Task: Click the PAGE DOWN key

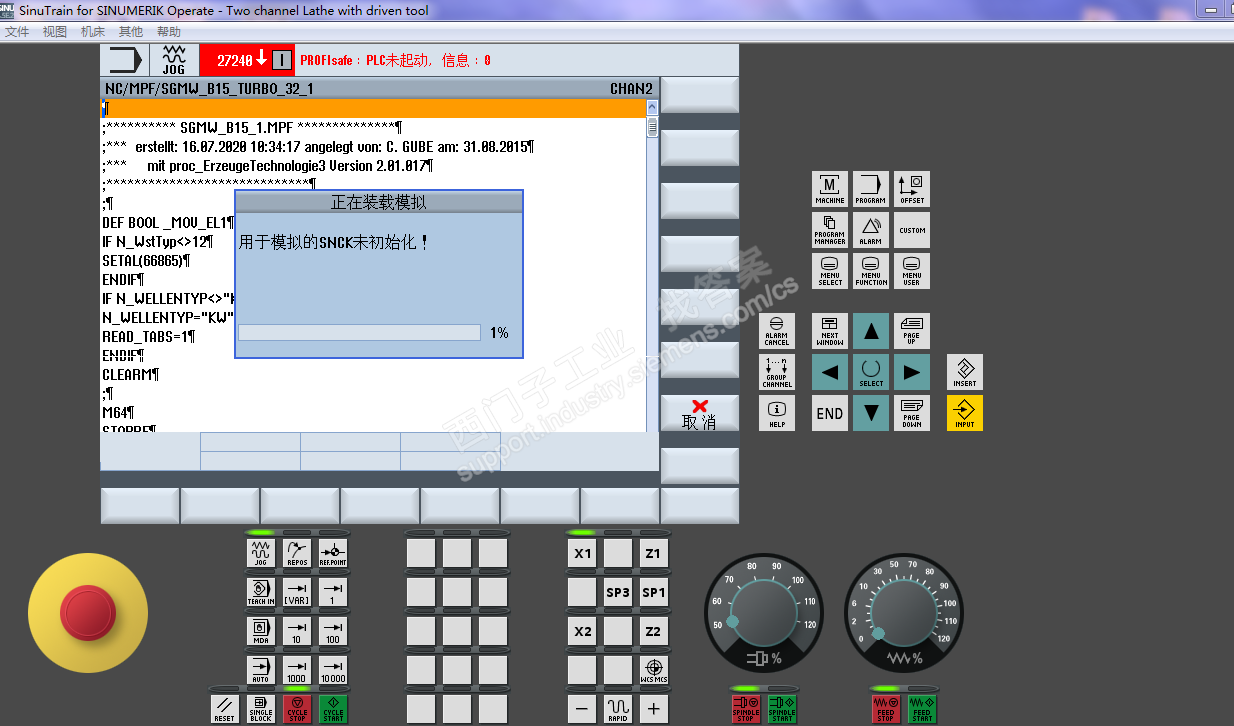Action: pyautogui.click(x=912, y=413)
